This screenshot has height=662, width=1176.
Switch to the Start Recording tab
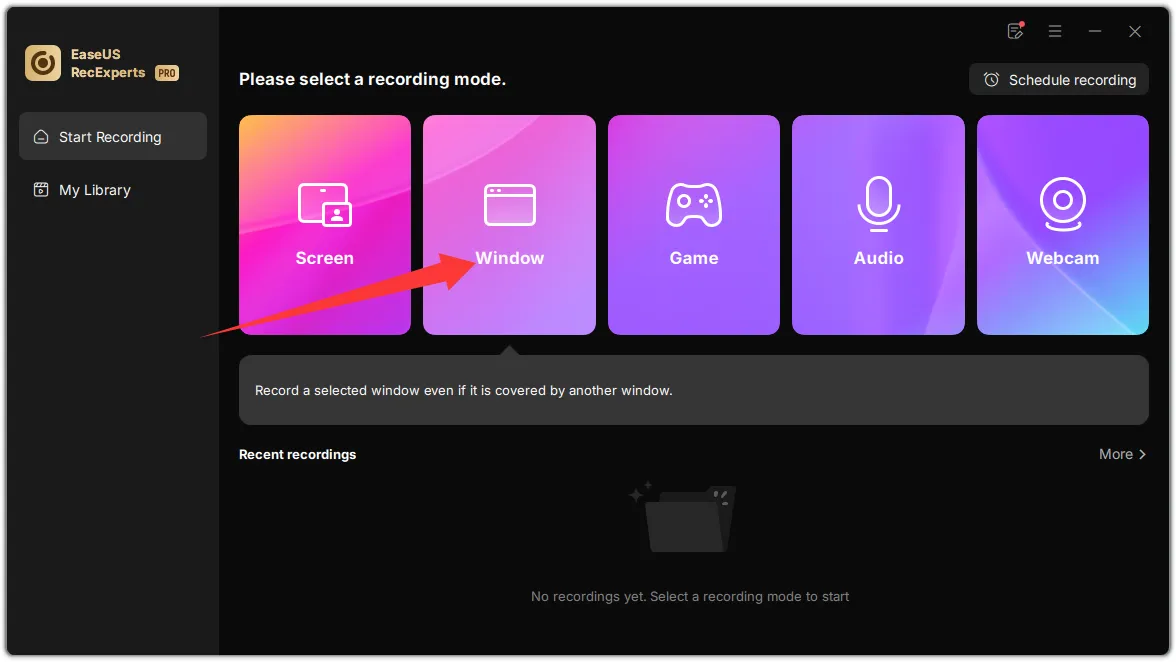point(112,137)
